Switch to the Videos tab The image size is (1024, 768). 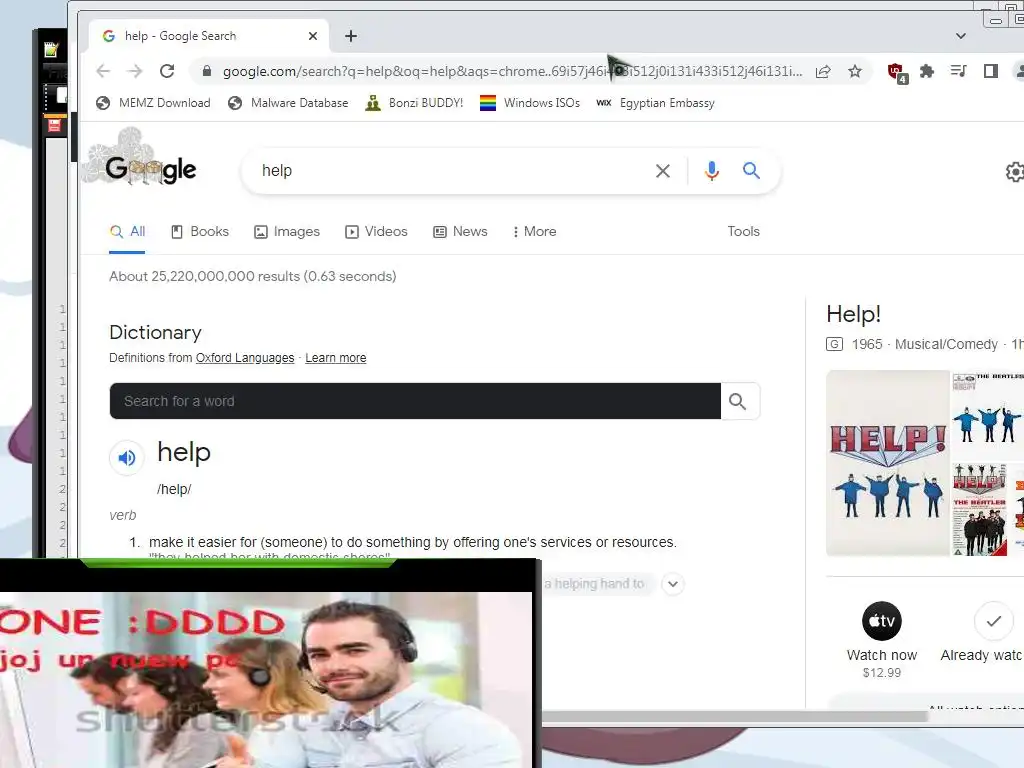(x=376, y=232)
